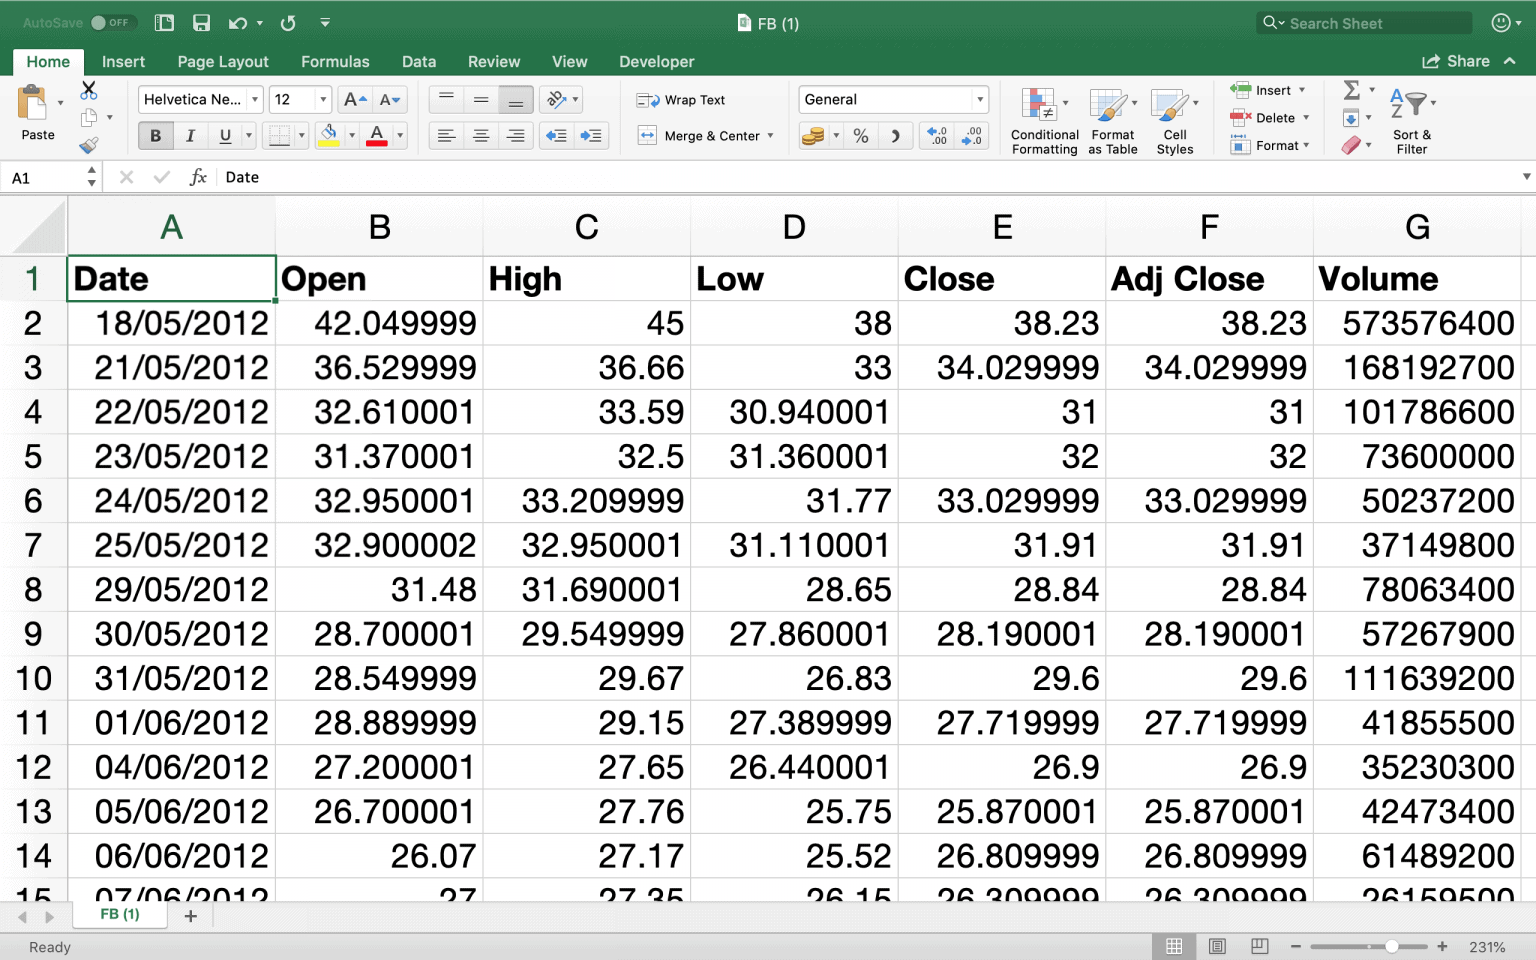Open the Developer ribbon tab

coord(656,61)
